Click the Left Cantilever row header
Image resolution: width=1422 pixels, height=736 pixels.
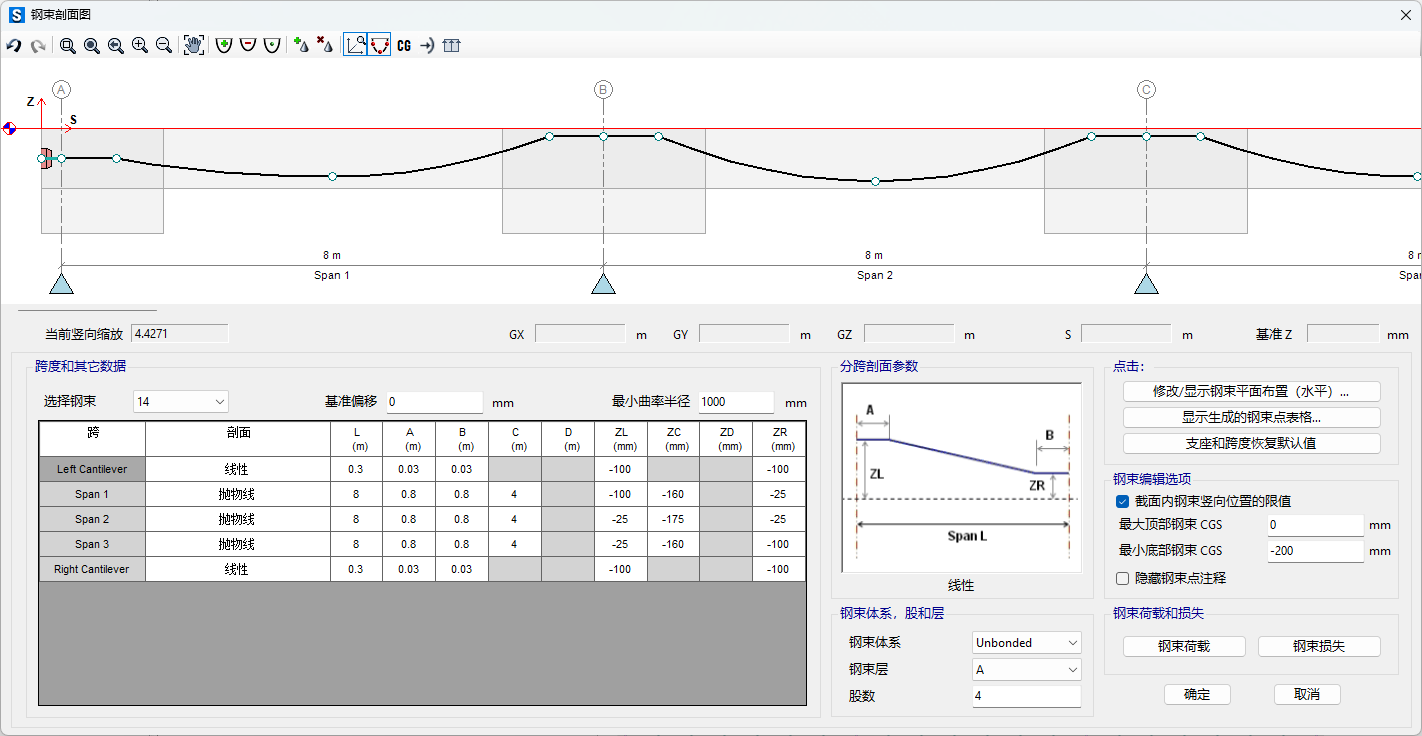tap(92, 469)
